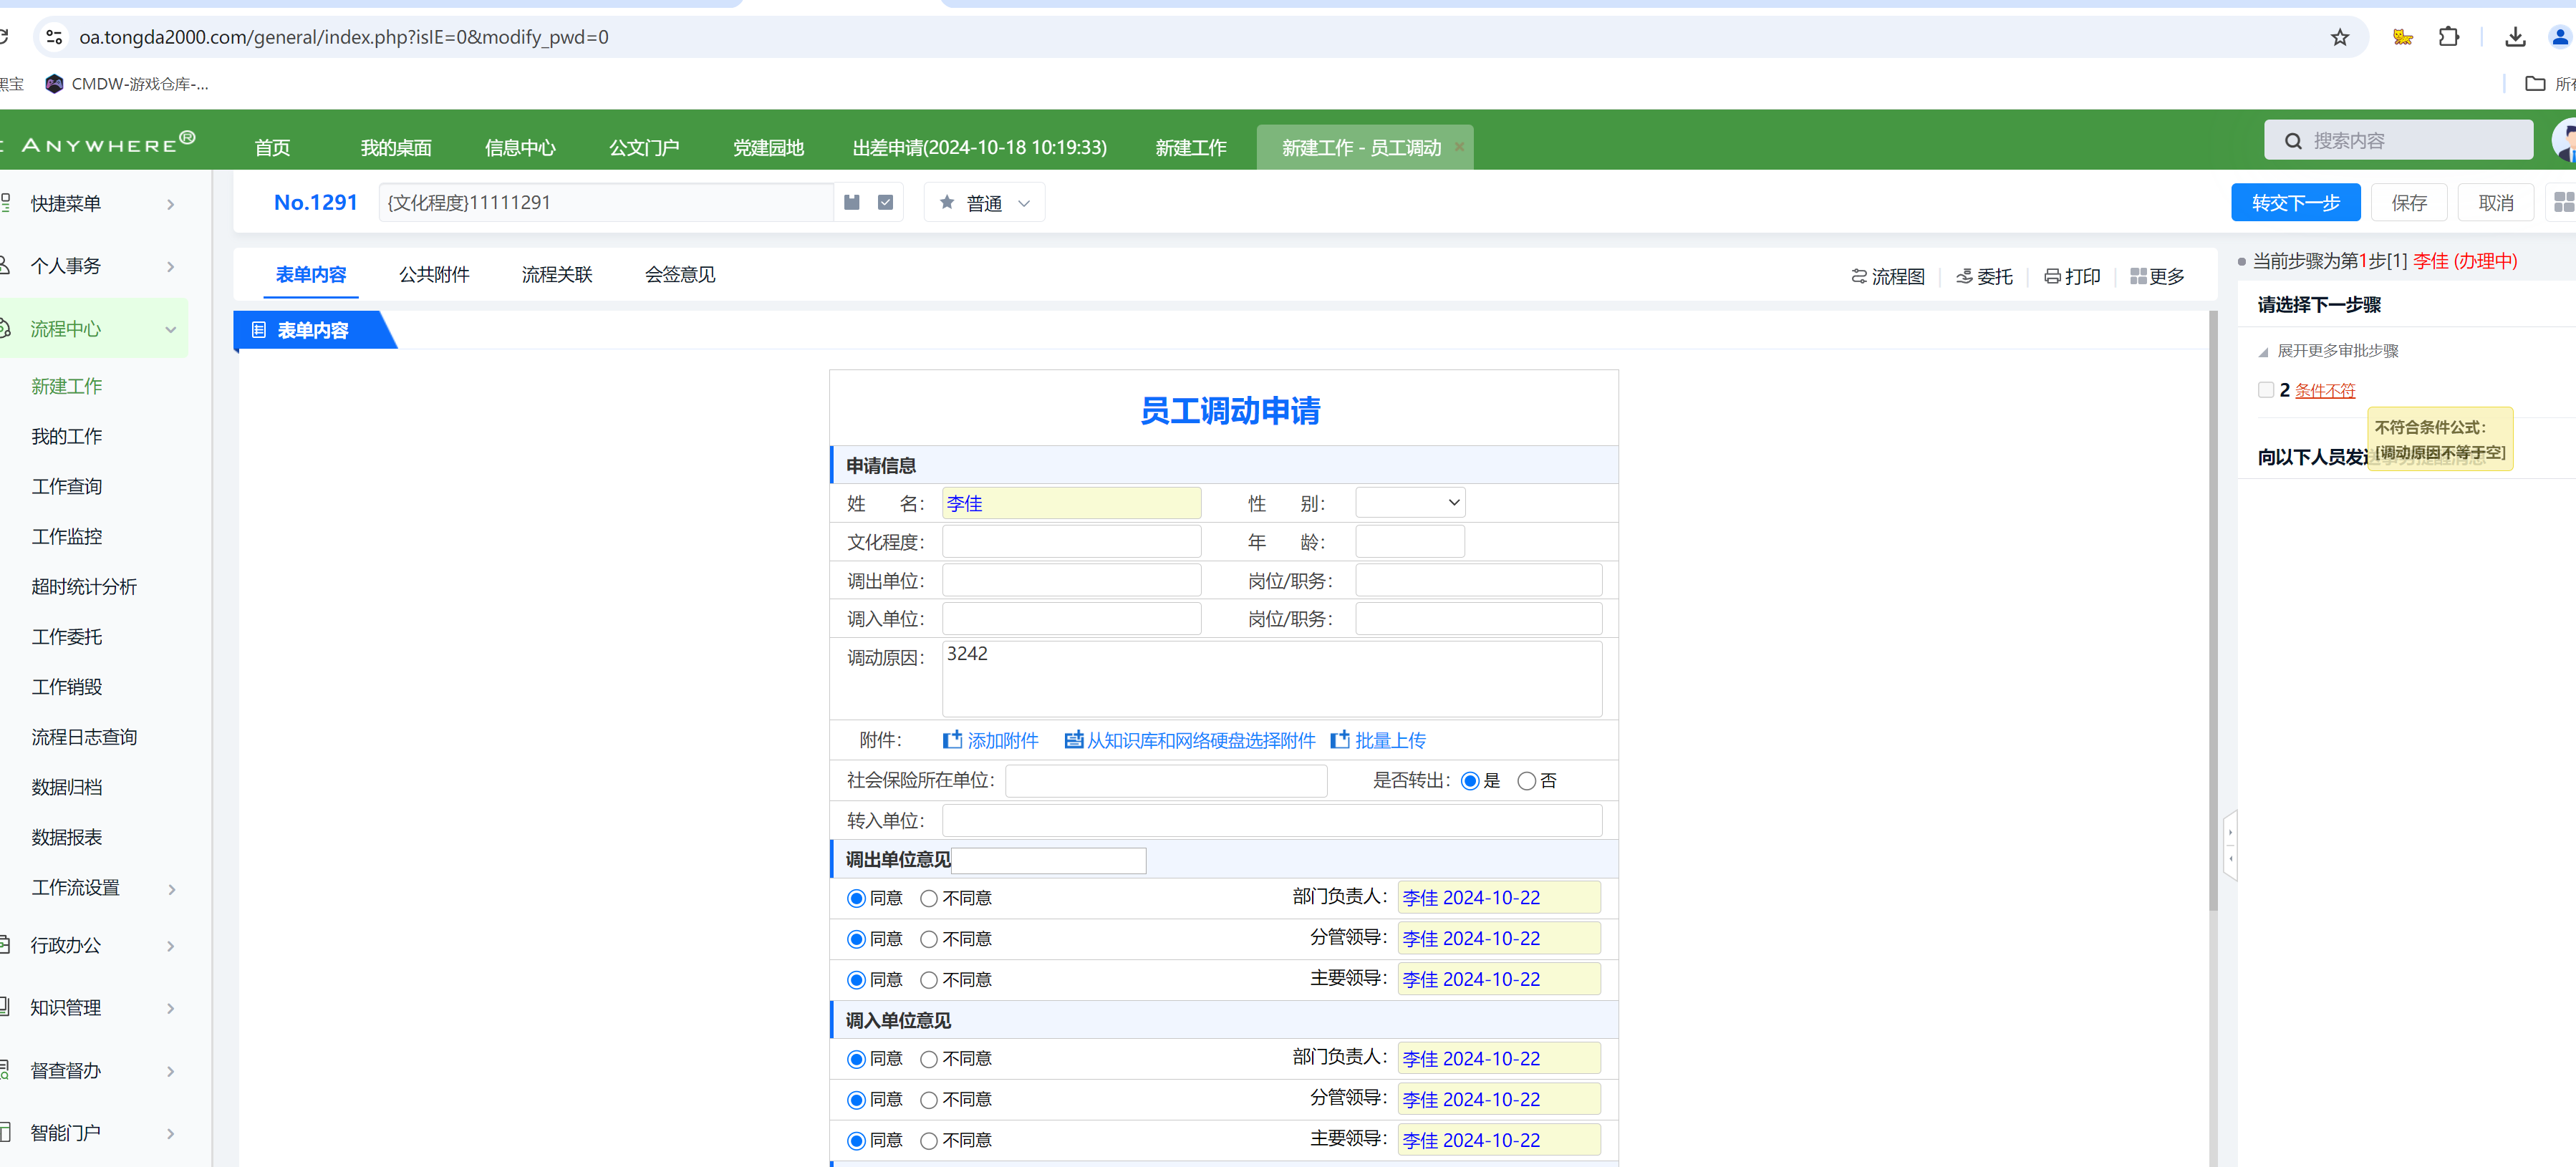The height and width of the screenshot is (1167, 2576).
Task: Open the 首页 top navigation tab
Action: point(272,148)
